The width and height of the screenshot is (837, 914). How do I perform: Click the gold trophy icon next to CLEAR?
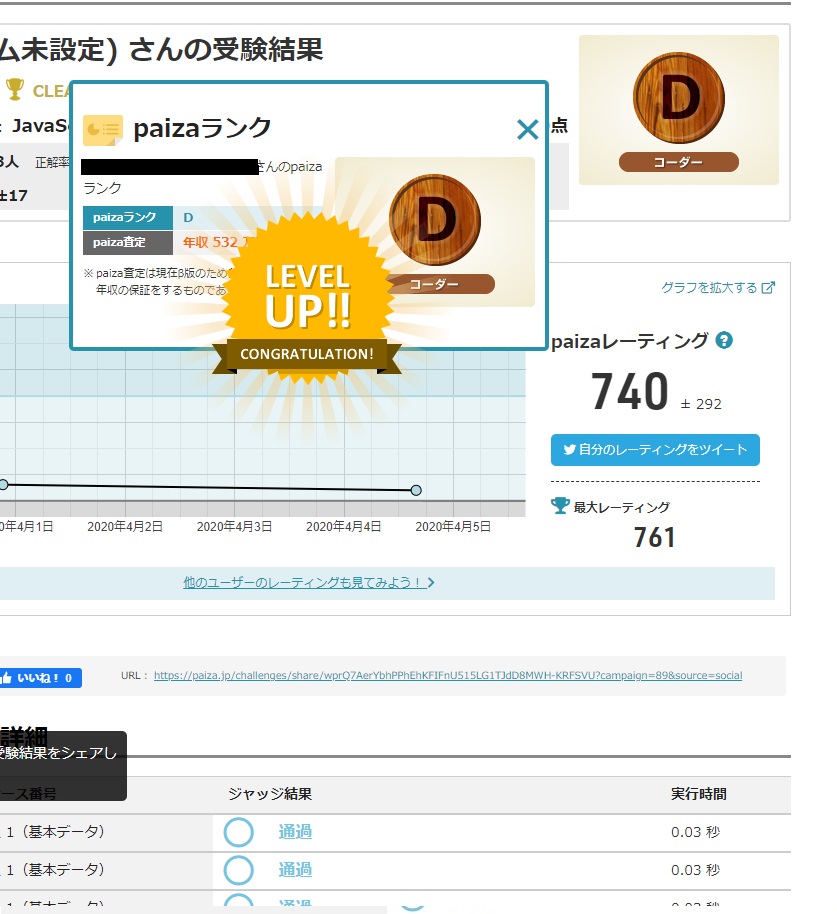click(15, 89)
